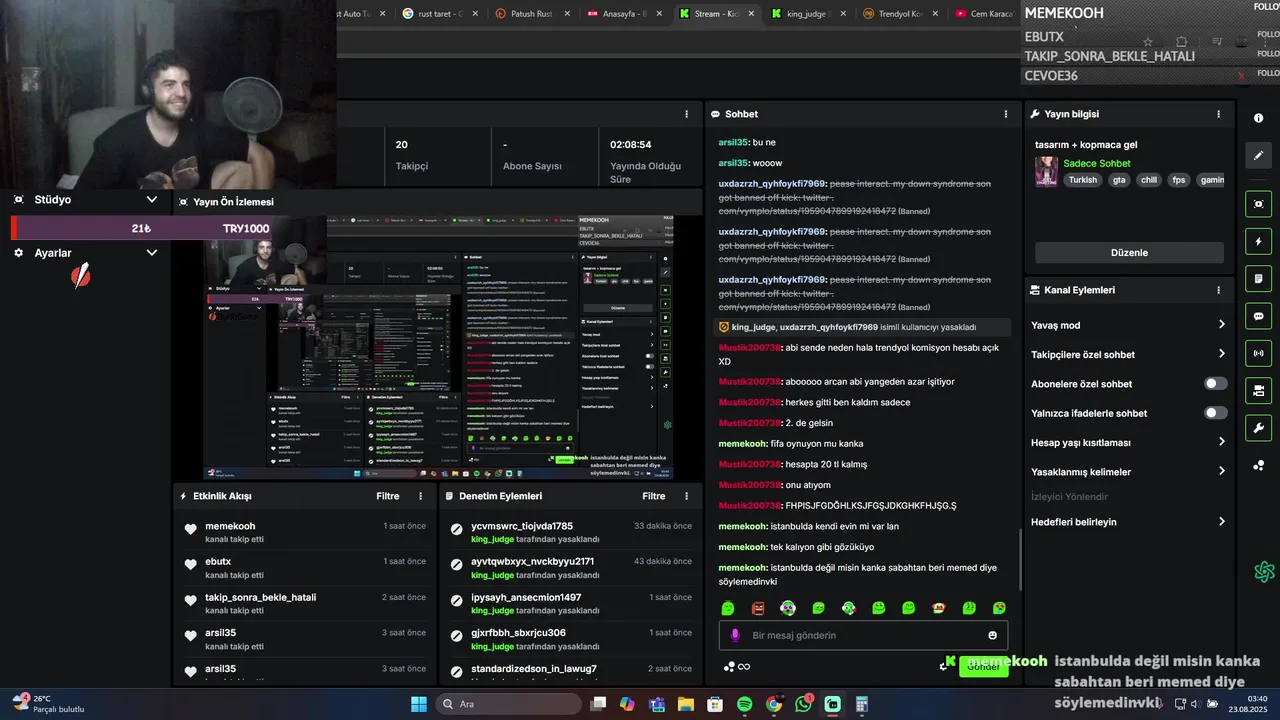Image resolution: width=1280 pixels, height=720 pixels.
Task: Click the pencil edit icon in sidebar
Action: click(x=1258, y=155)
